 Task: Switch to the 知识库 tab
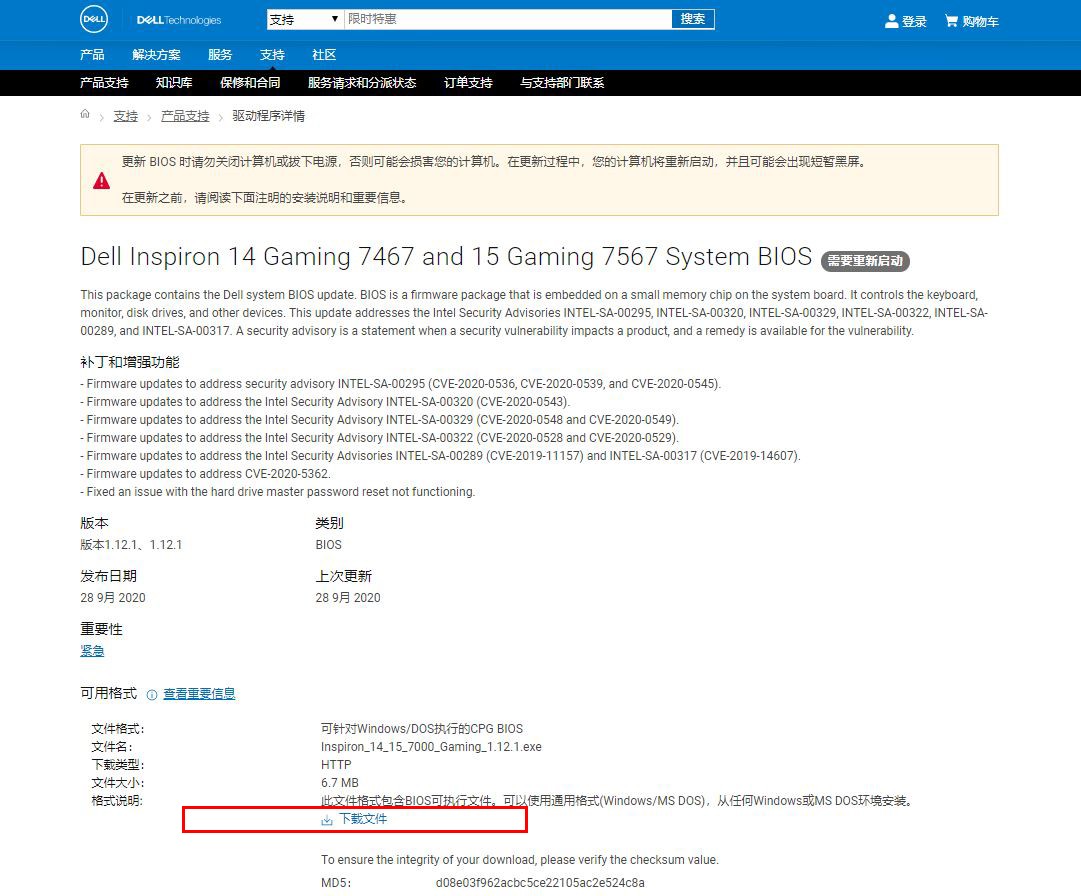point(174,83)
